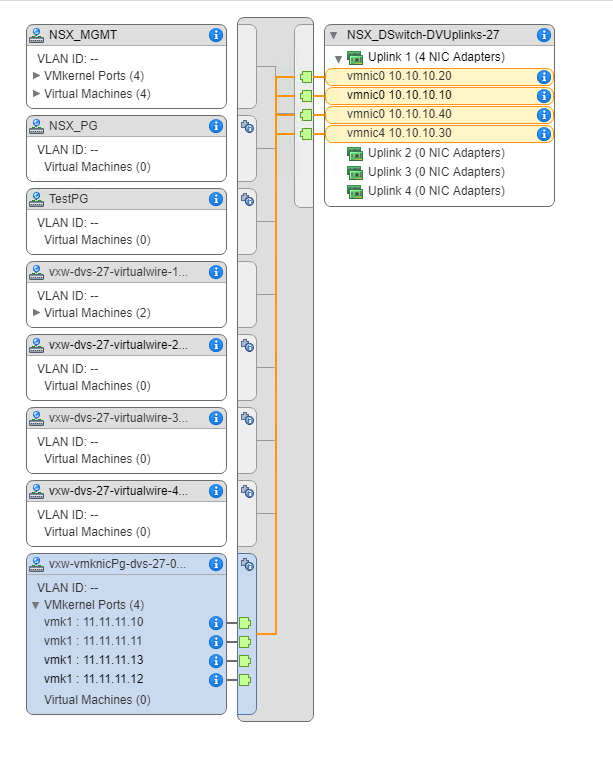Open info for vxw-vmknicPg-dvs-27-0 port group
The image size is (613, 775).
click(216, 564)
